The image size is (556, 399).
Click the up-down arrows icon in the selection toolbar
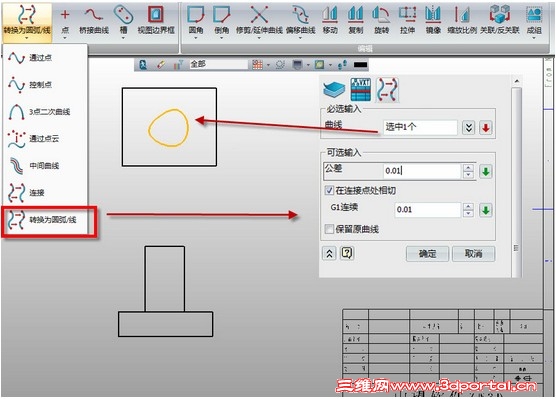(342, 65)
